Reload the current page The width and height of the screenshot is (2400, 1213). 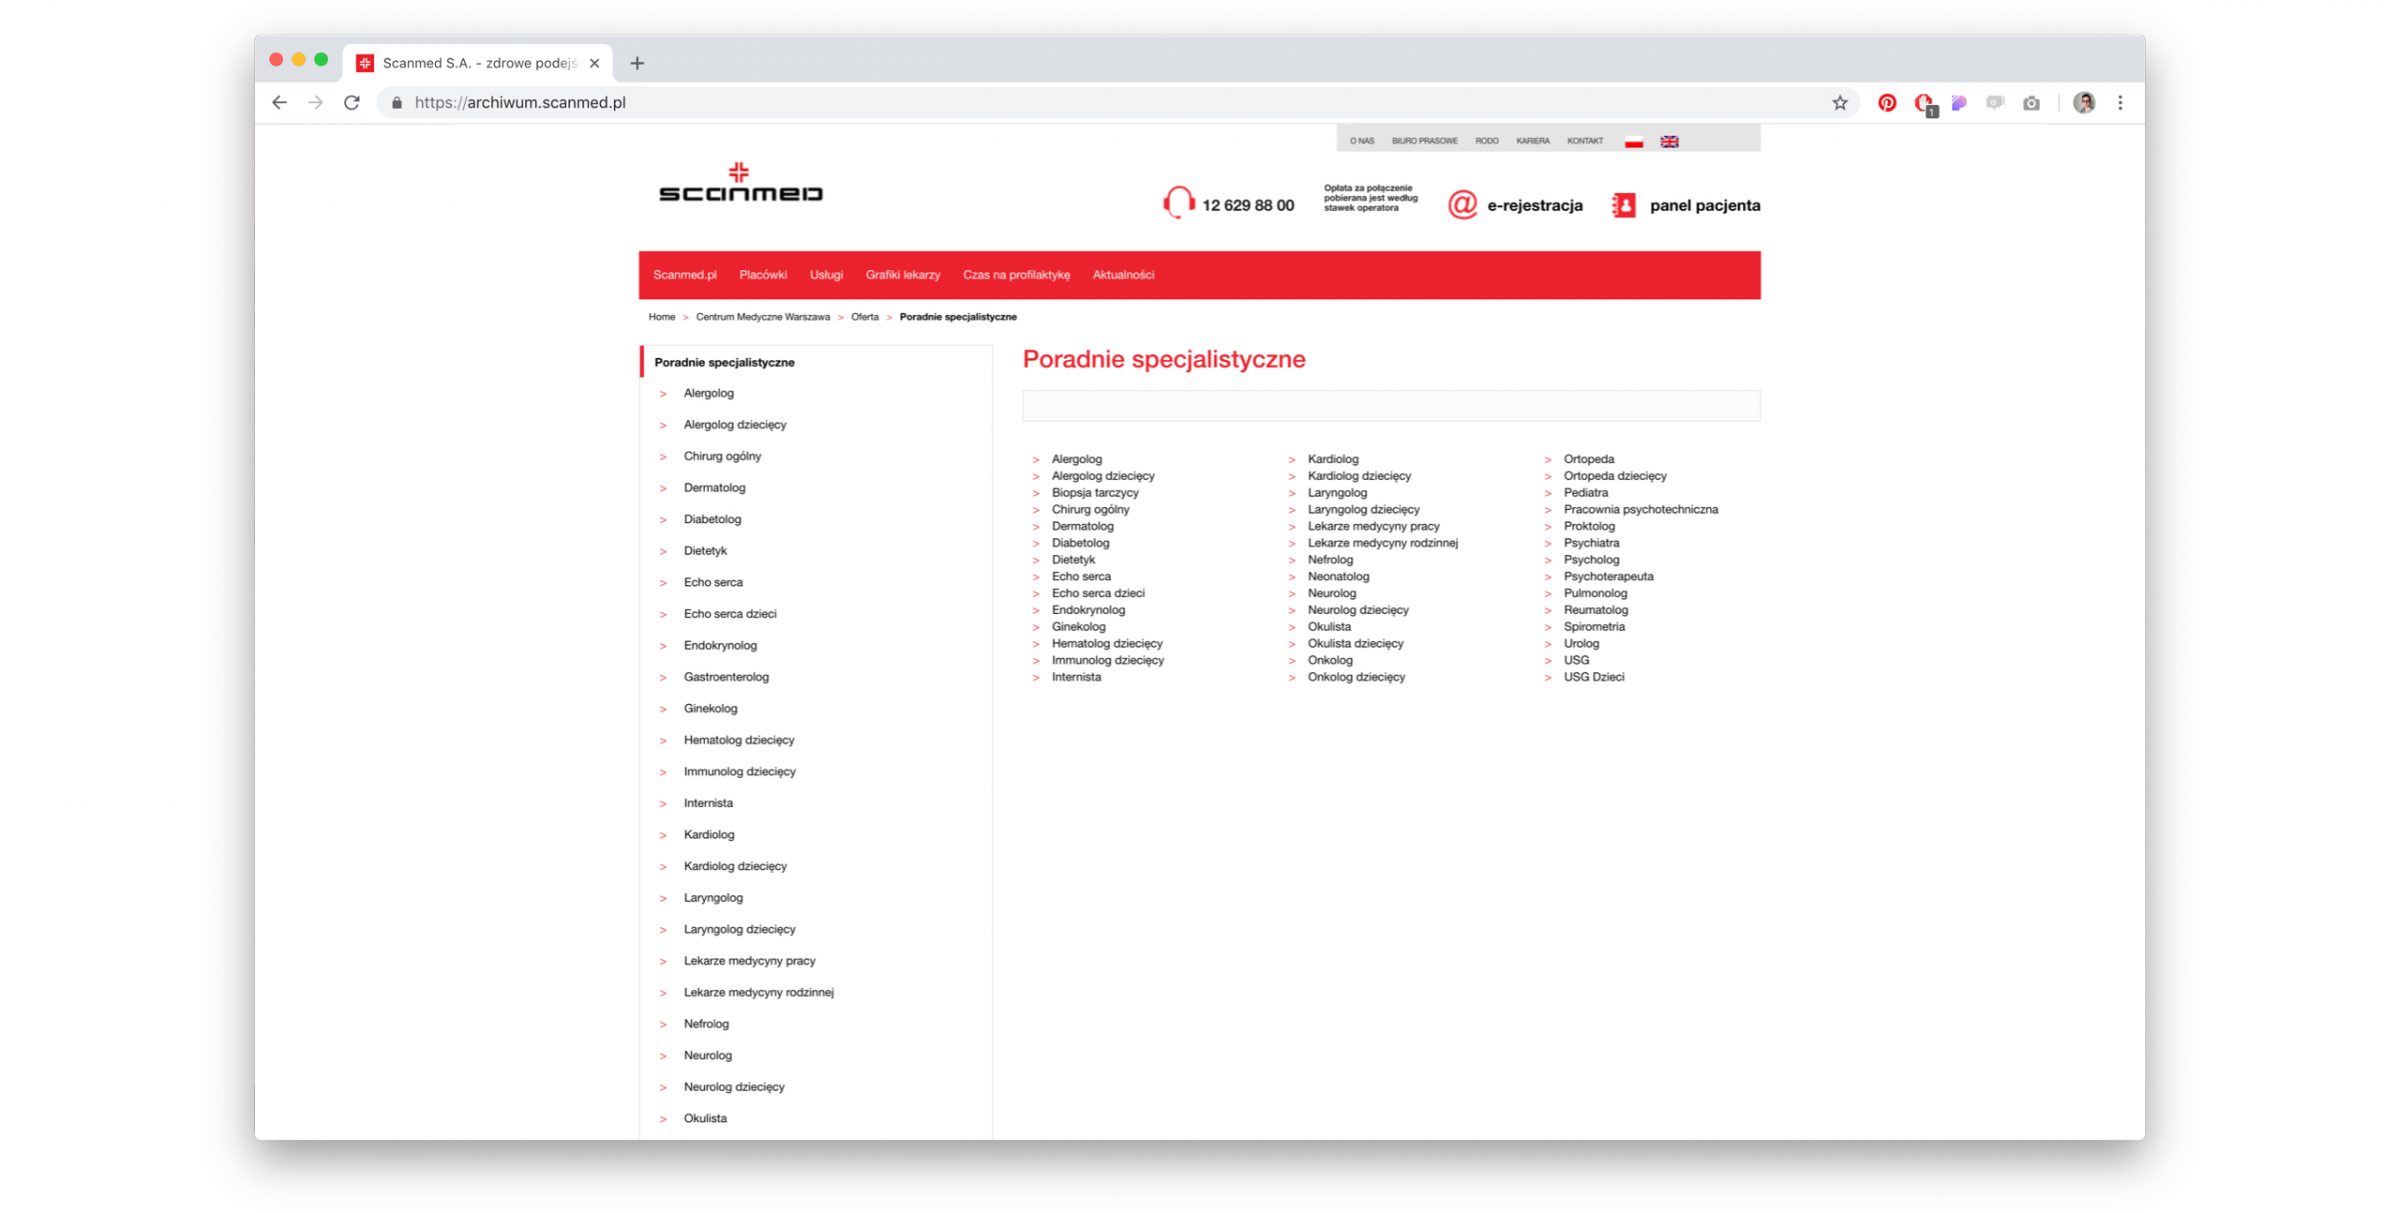click(352, 103)
